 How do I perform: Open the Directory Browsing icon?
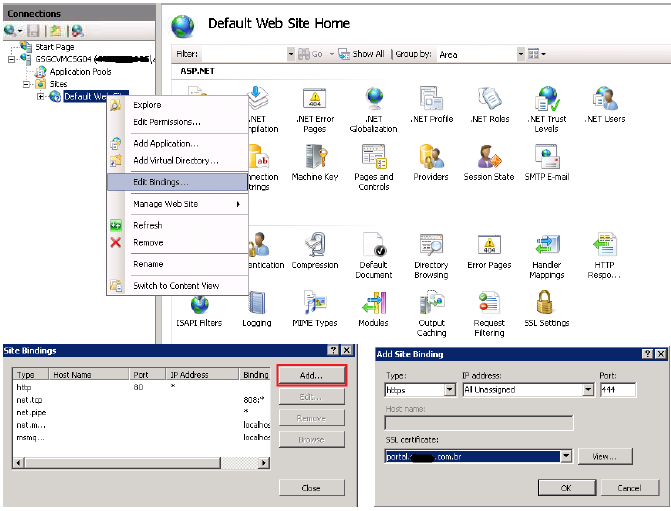point(431,248)
